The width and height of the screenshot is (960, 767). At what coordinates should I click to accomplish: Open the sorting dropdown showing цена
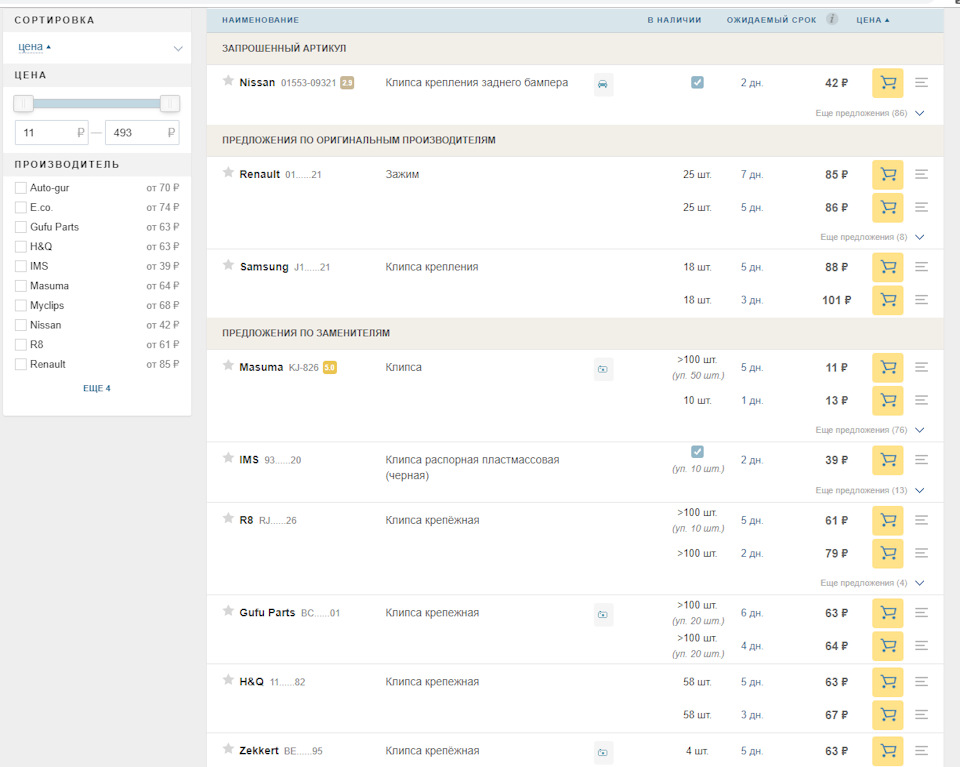click(97, 48)
